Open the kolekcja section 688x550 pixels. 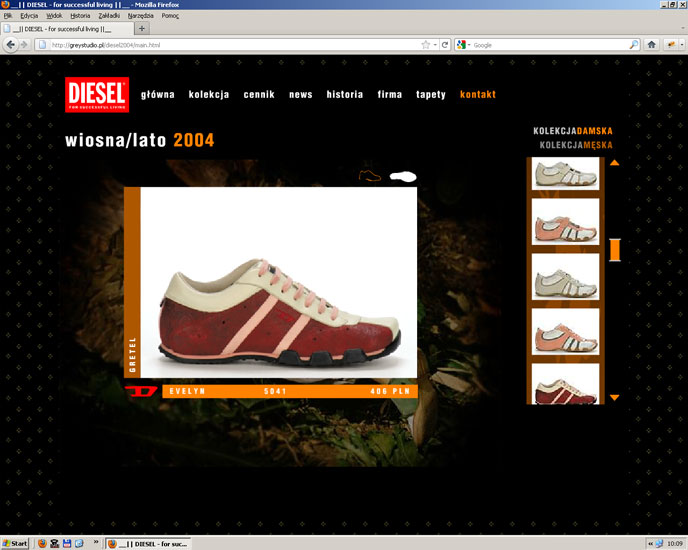[x=209, y=94]
